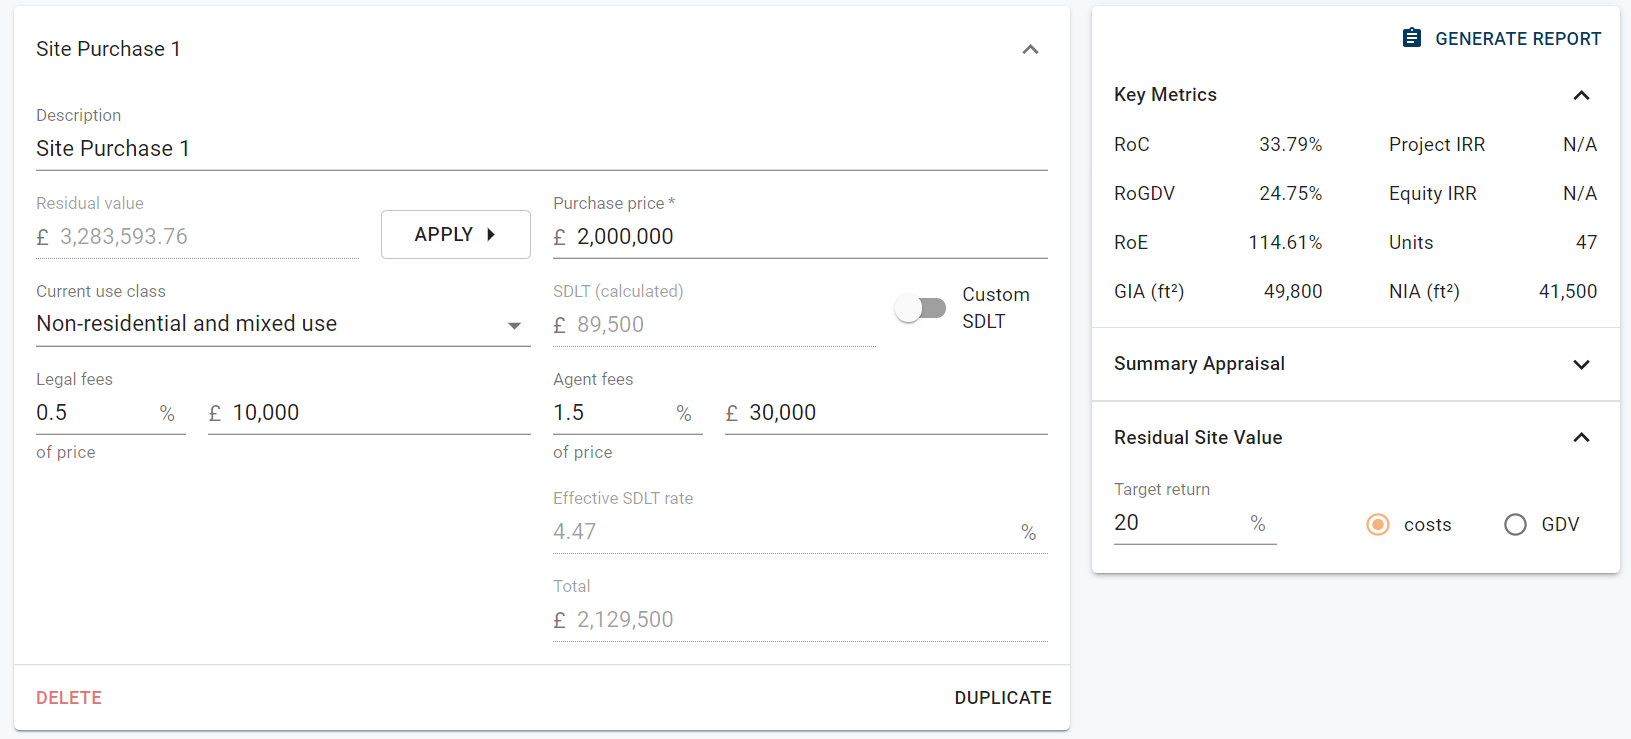The image size is (1631, 739).
Task: Click the Agent fees amount field
Action: [x=894, y=413]
